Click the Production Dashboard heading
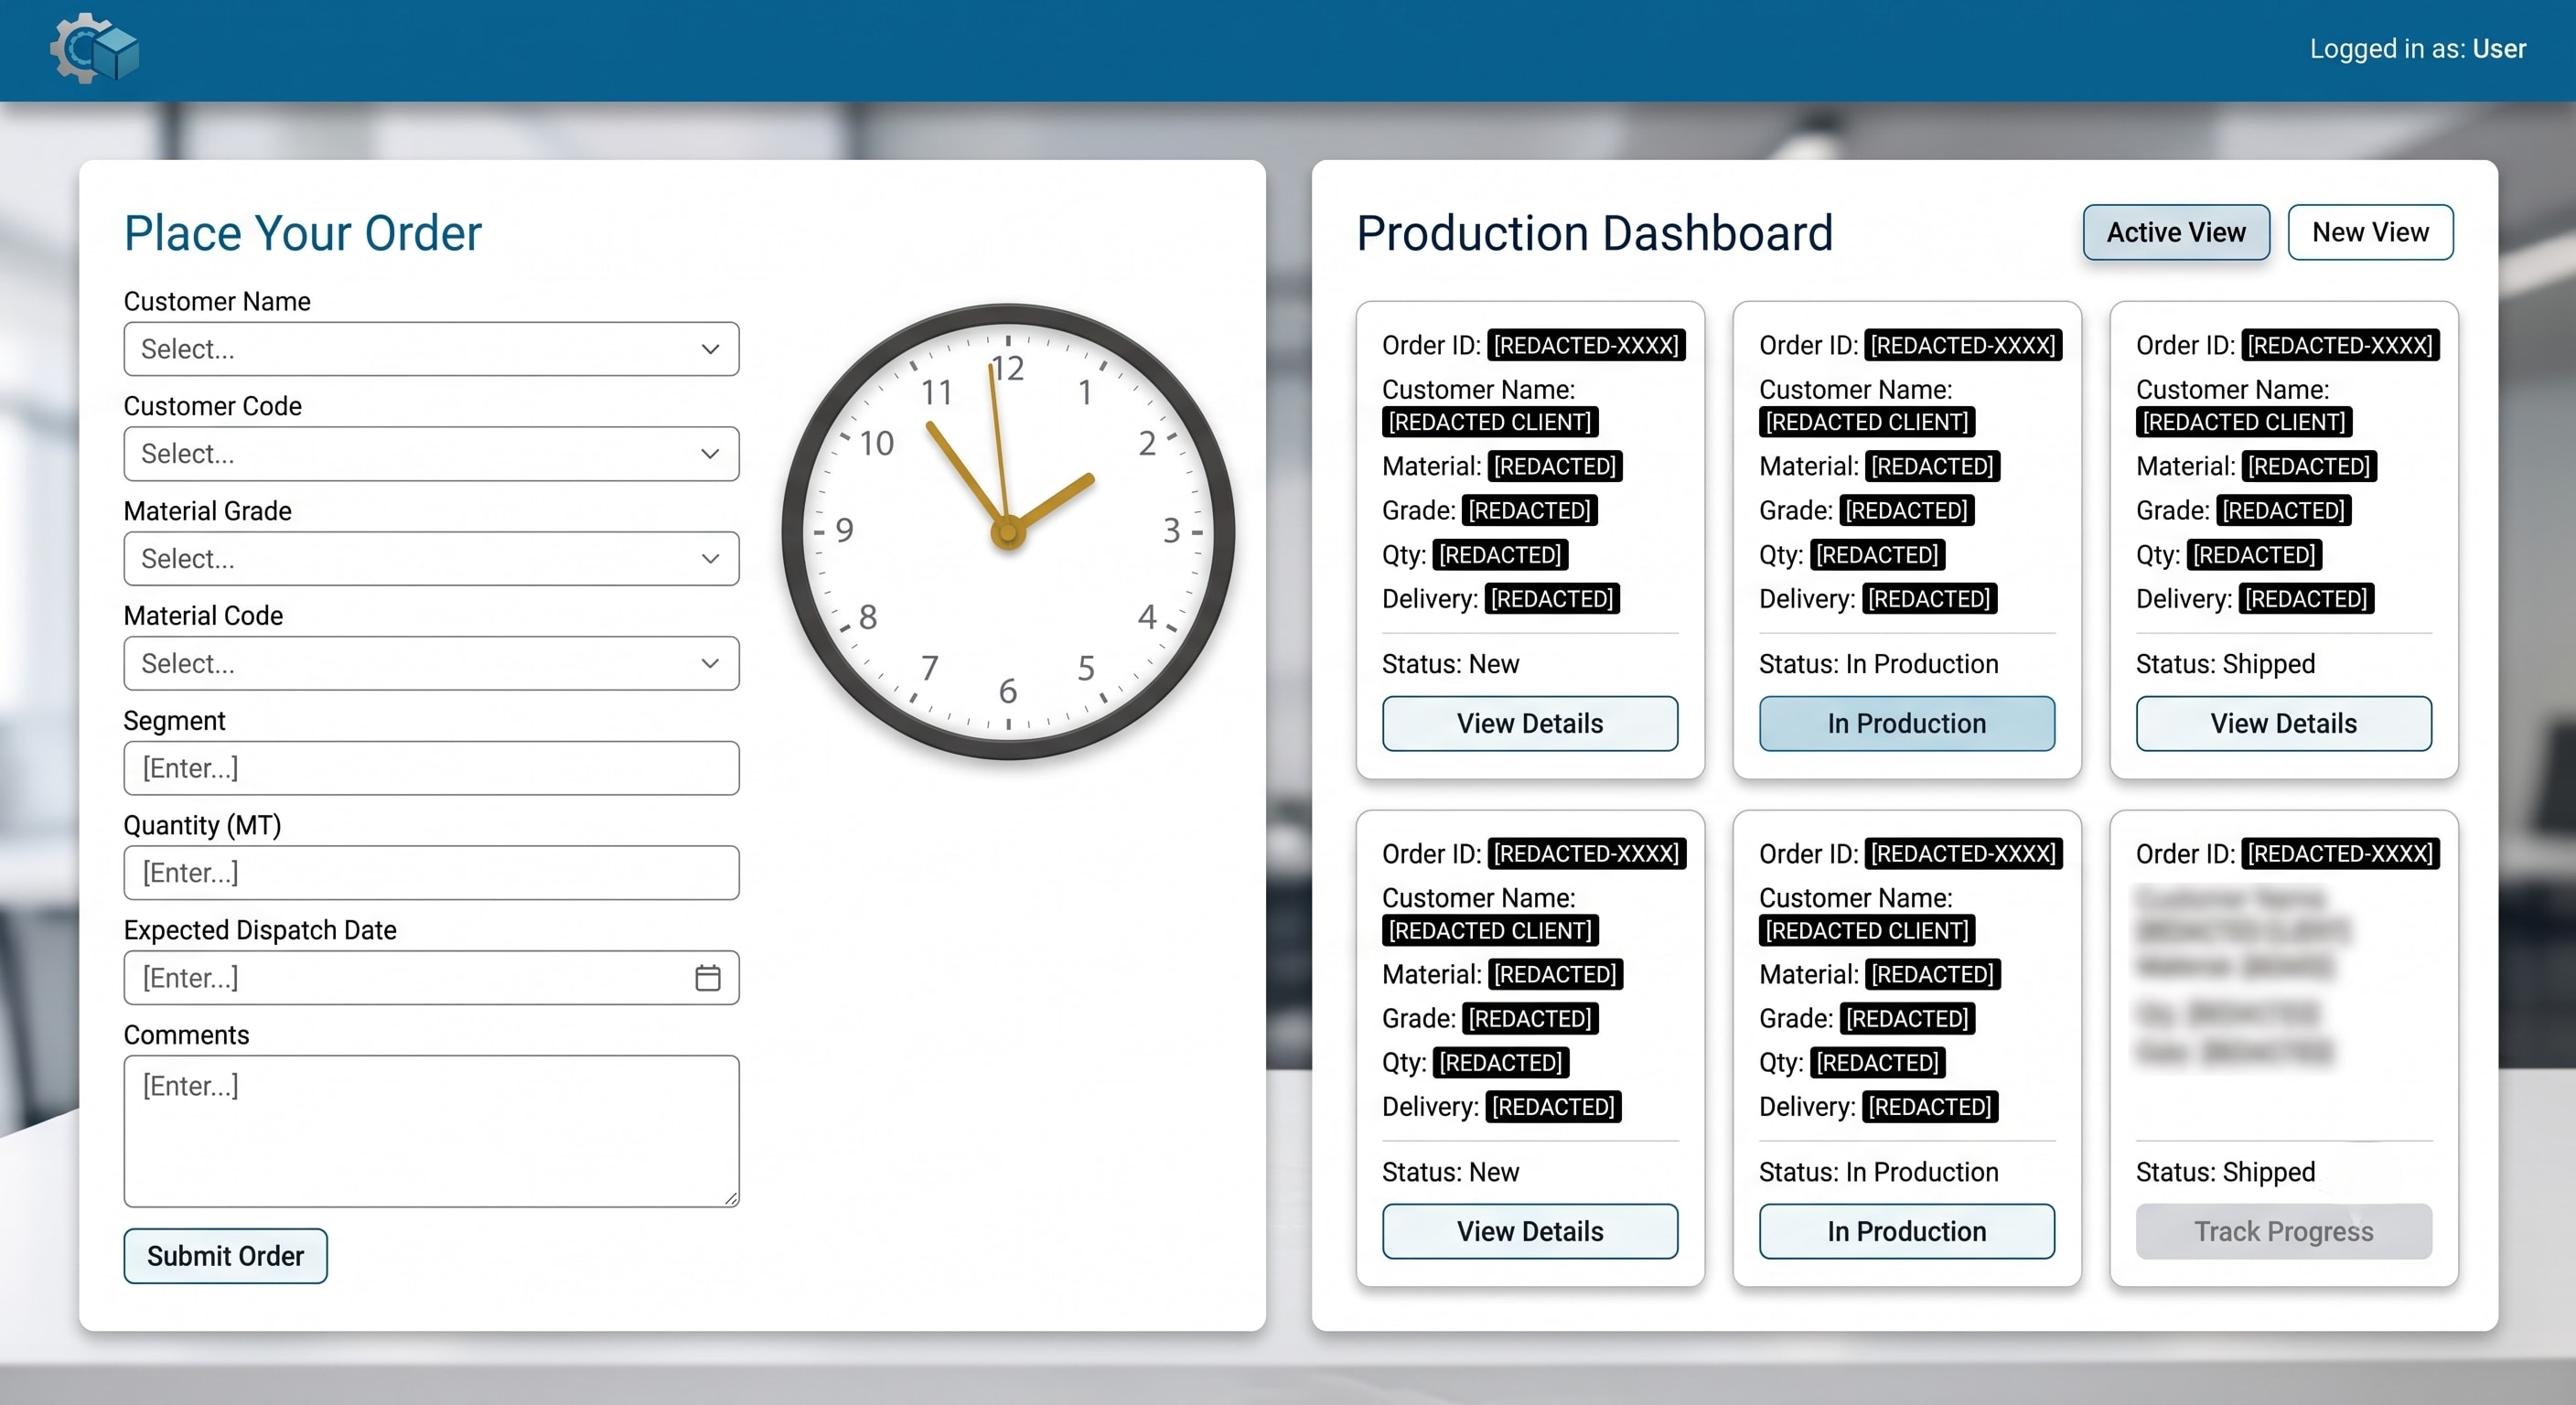Viewport: 2576px width, 1405px height. pos(1595,233)
